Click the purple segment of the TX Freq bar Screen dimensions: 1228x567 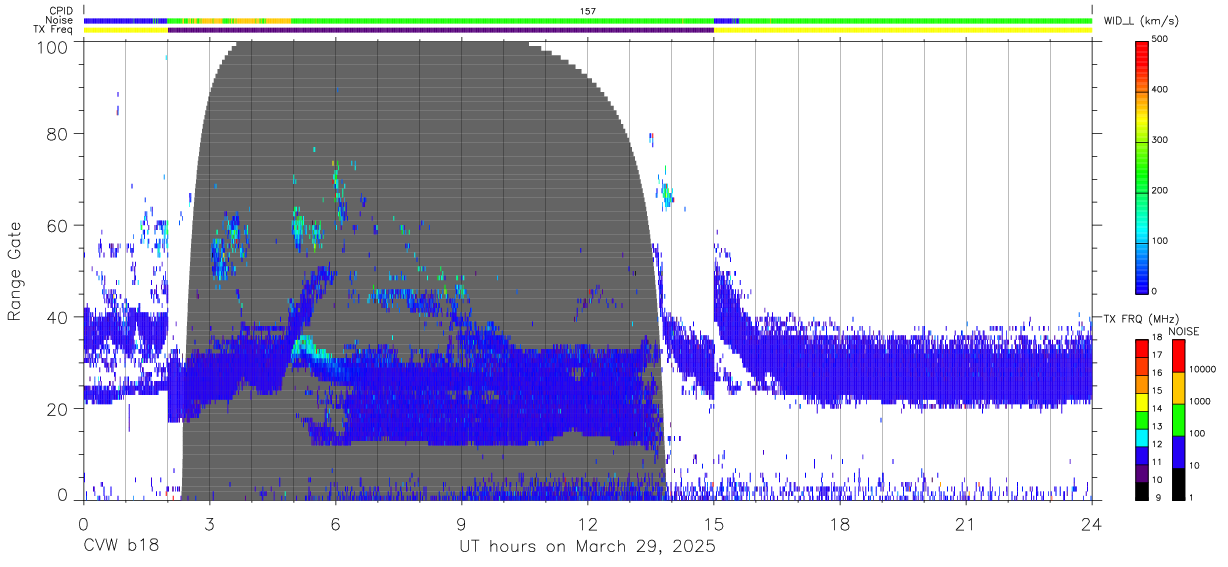pos(441,30)
